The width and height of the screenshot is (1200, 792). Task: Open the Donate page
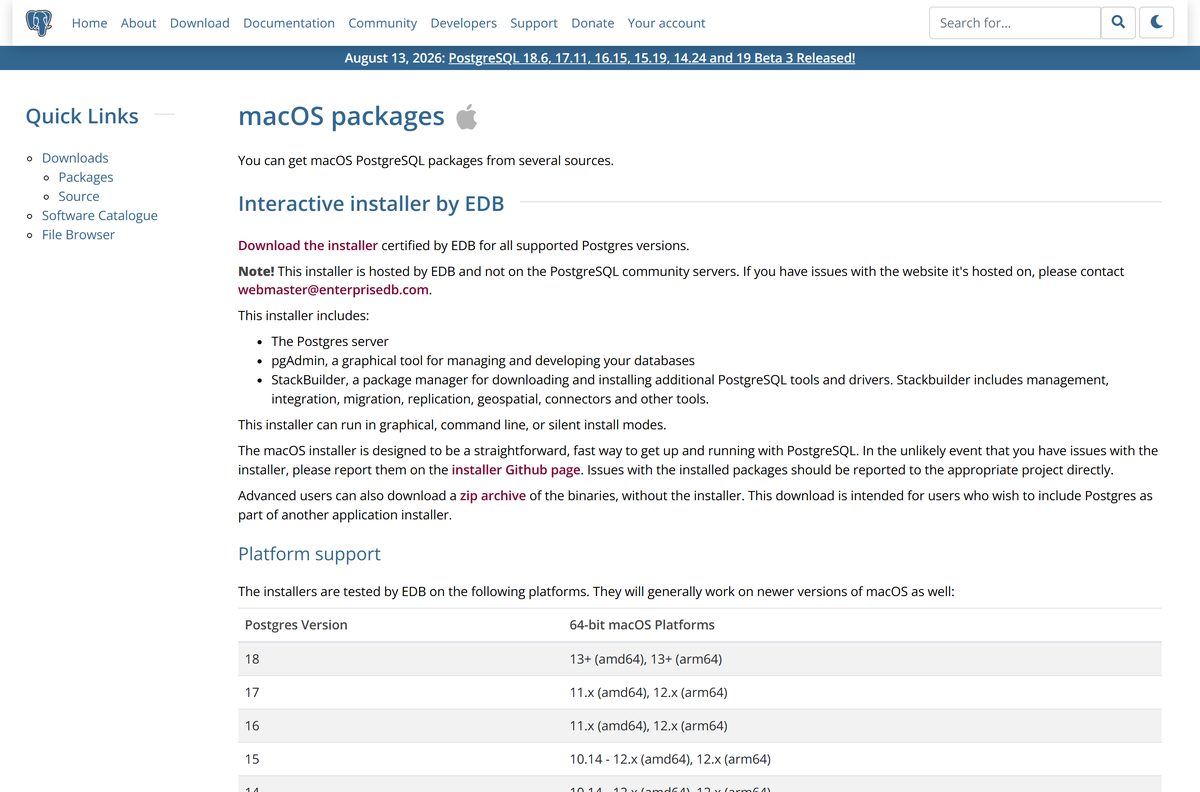pyautogui.click(x=593, y=23)
